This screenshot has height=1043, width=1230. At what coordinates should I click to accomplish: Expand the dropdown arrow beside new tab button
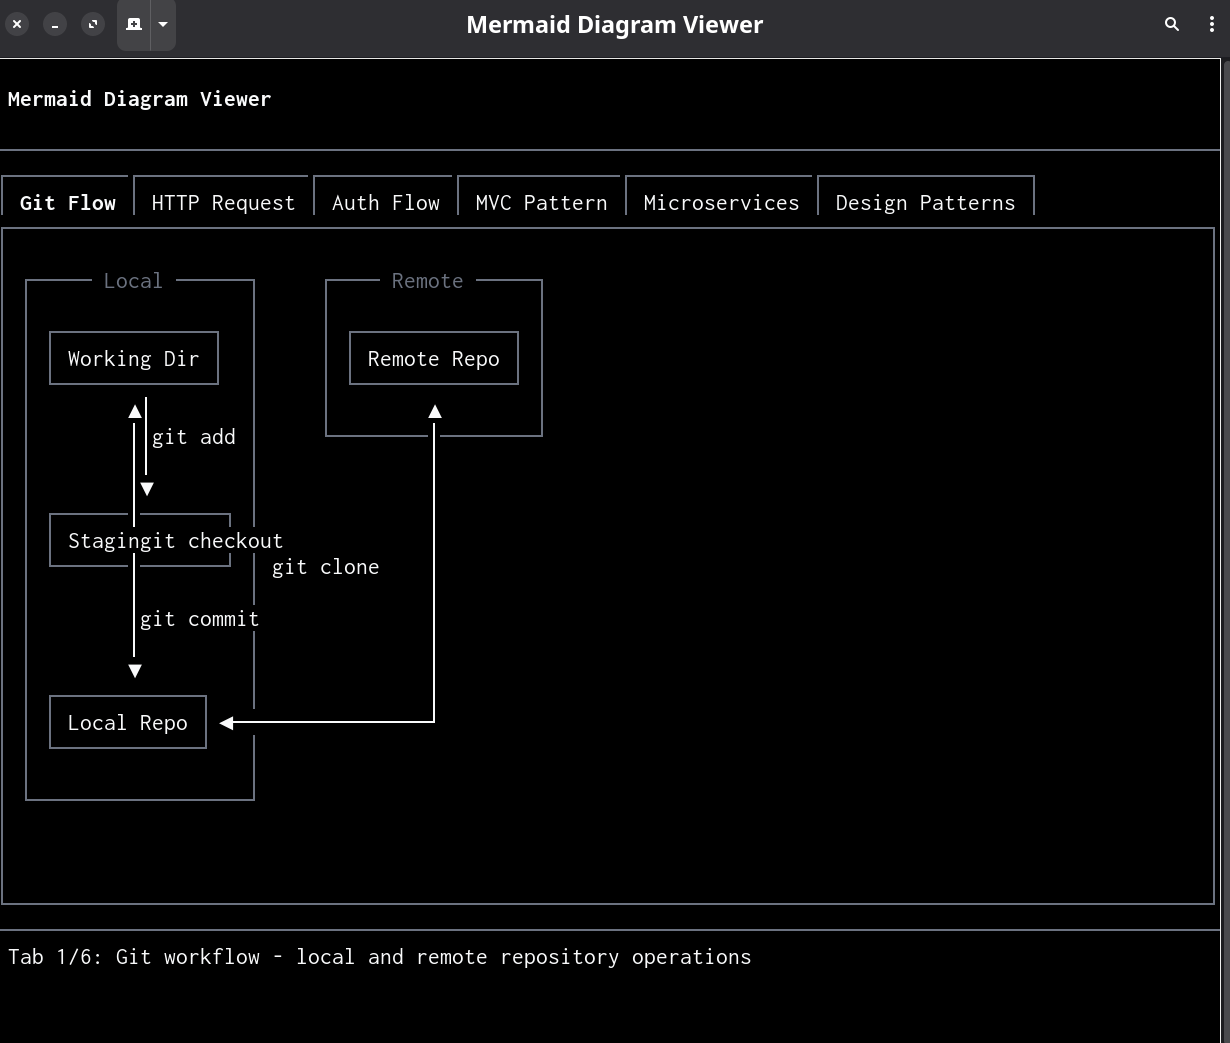tap(163, 24)
